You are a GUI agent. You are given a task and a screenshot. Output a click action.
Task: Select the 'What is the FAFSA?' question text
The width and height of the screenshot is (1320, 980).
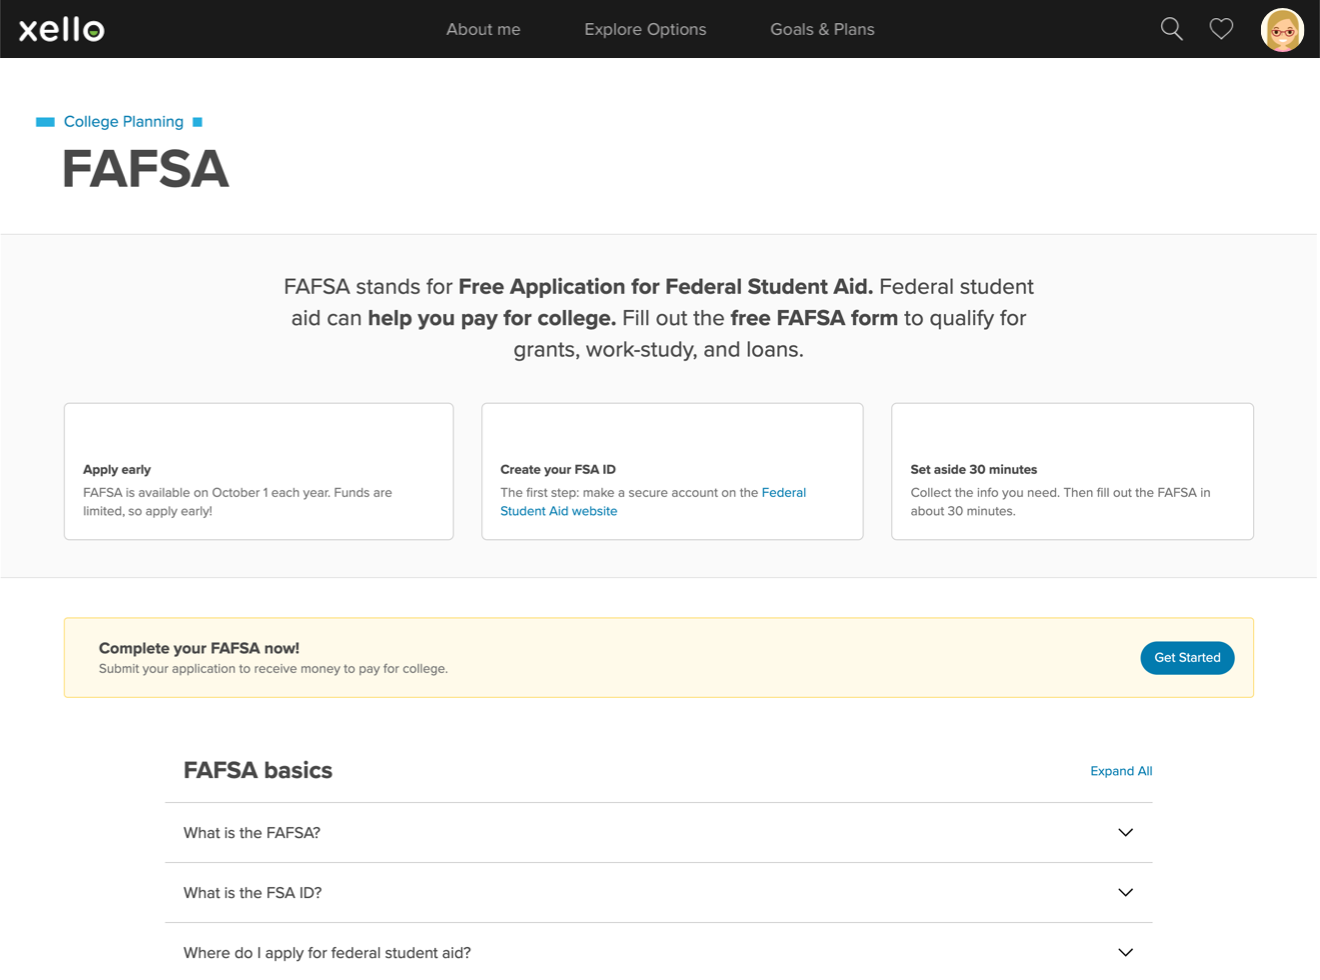252,833
